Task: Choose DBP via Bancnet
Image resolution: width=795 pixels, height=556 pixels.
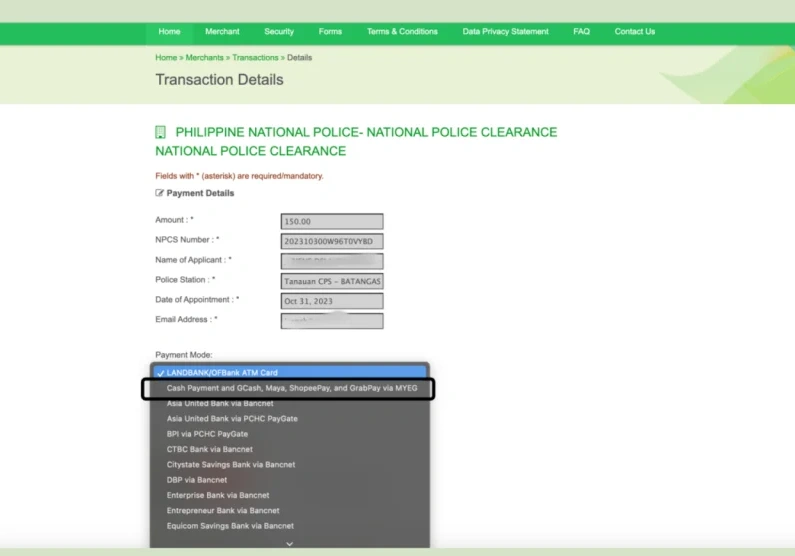Action: [290, 480]
